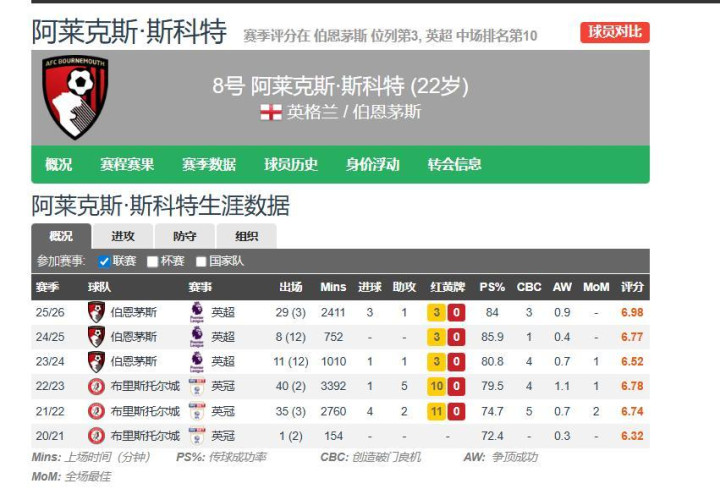Open the 赛程赛果 navigation item

click(127, 164)
